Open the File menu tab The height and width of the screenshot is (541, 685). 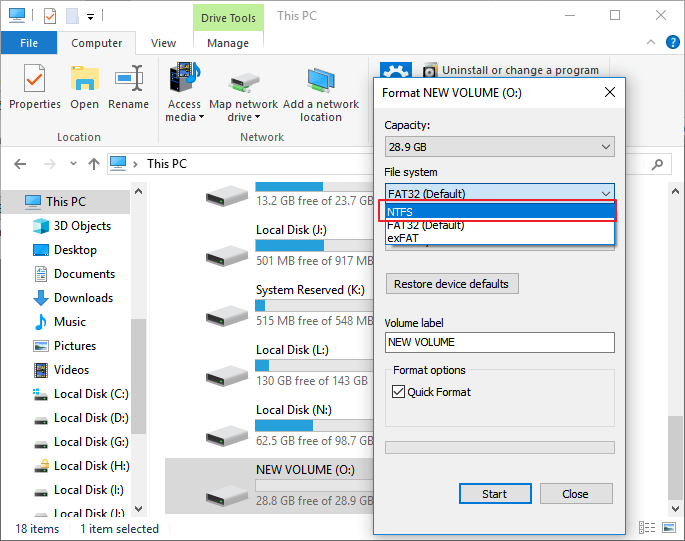(x=29, y=43)
